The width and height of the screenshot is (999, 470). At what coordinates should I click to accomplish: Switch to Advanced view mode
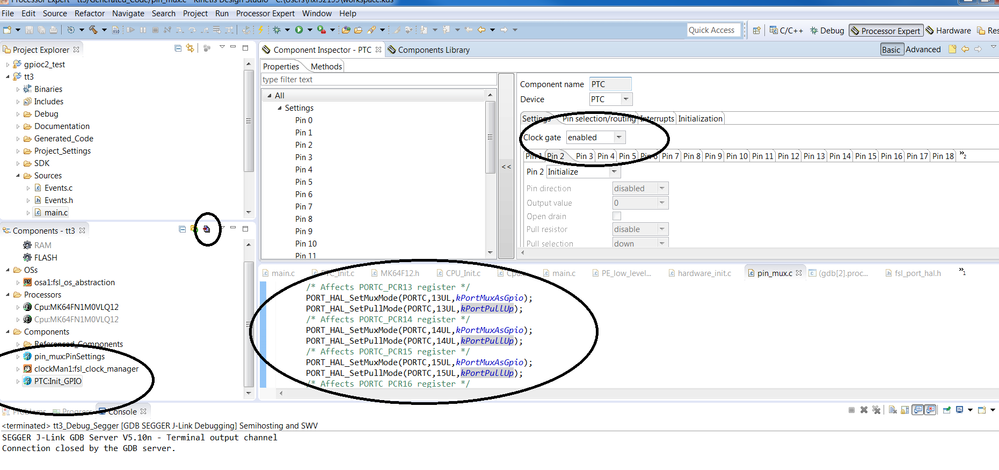923,49
